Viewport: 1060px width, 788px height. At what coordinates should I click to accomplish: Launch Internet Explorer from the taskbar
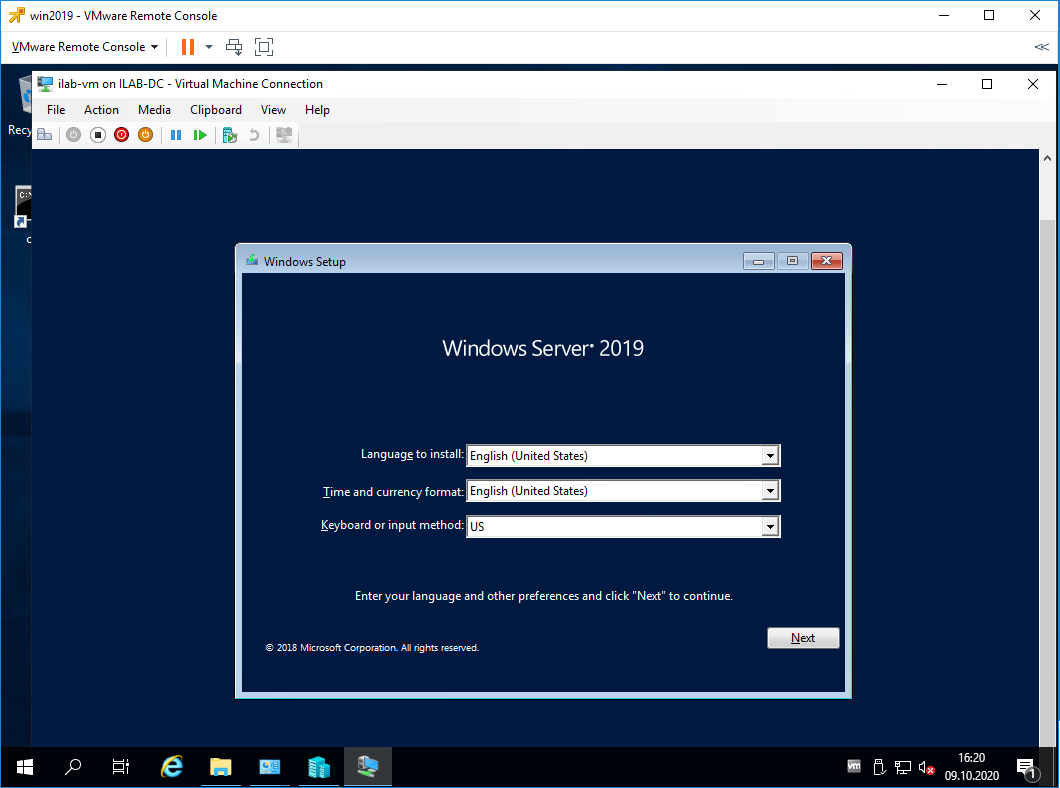pyautogui.click(x=172, y=767)
